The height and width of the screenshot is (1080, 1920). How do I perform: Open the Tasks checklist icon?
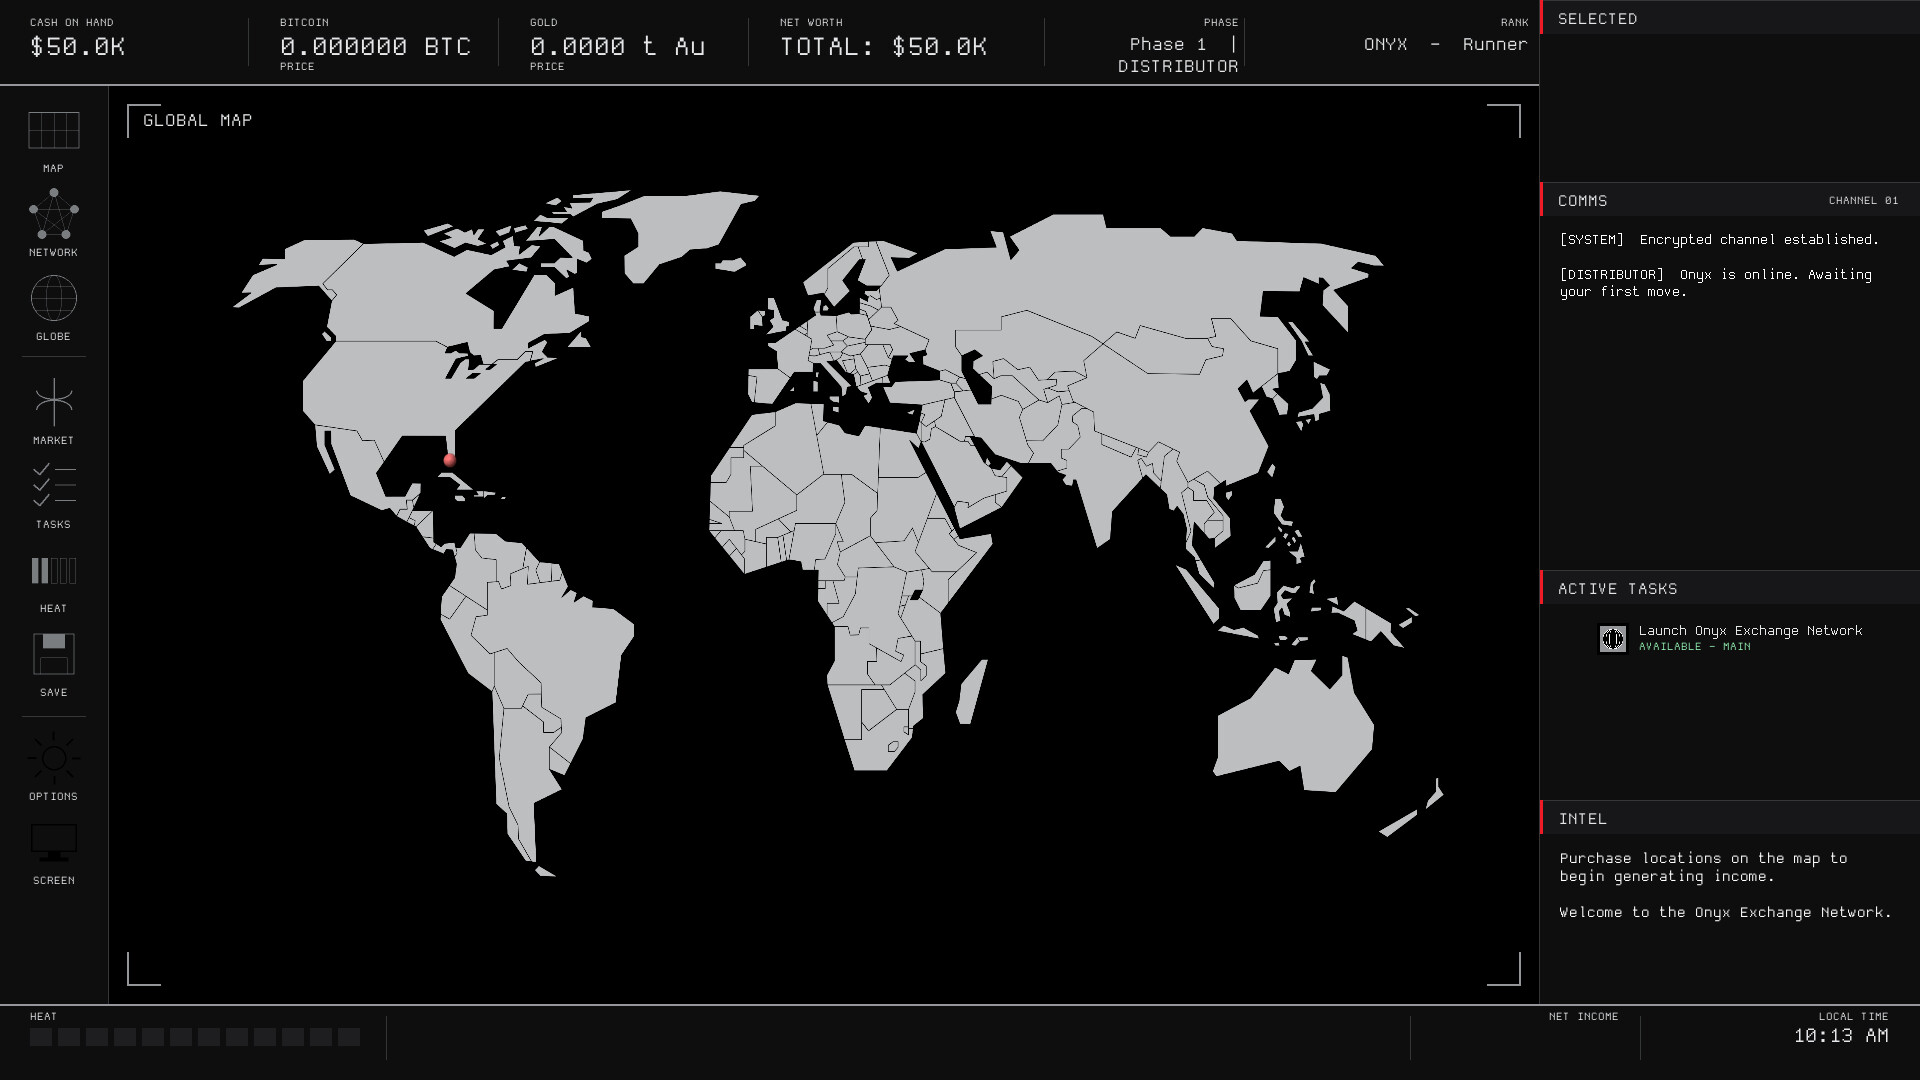click(53, 485)
